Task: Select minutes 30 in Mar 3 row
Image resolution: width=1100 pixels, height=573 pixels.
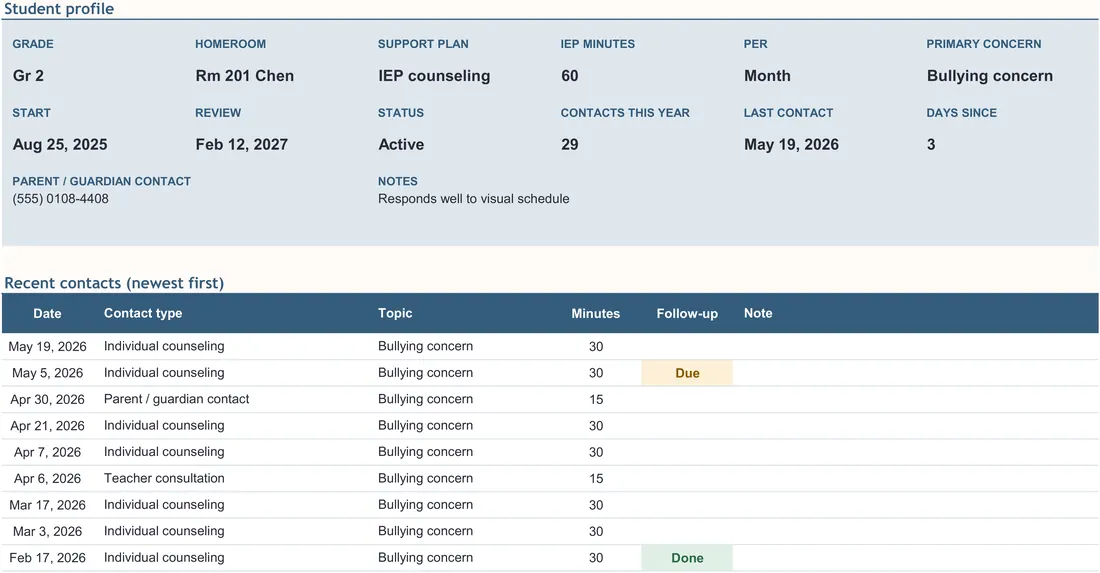Action: [596, 532]
